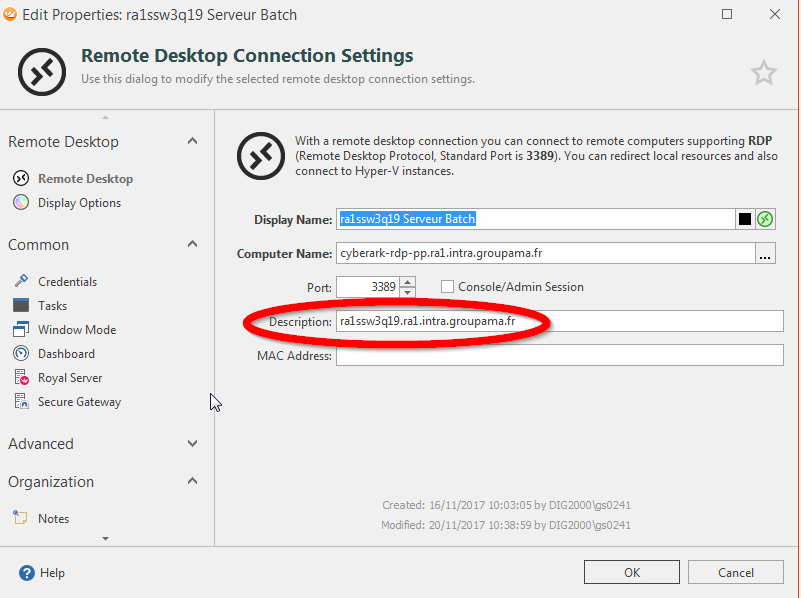Open the Dashboard page
This screenshot has height=598, width=801.
pos(66,354)
